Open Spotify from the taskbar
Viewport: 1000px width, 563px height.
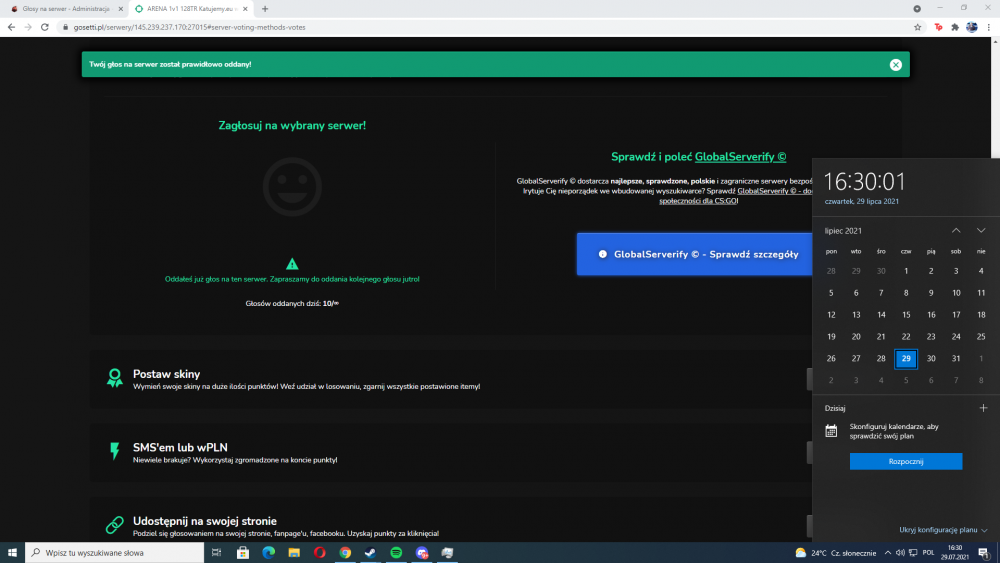click(396, 552)
